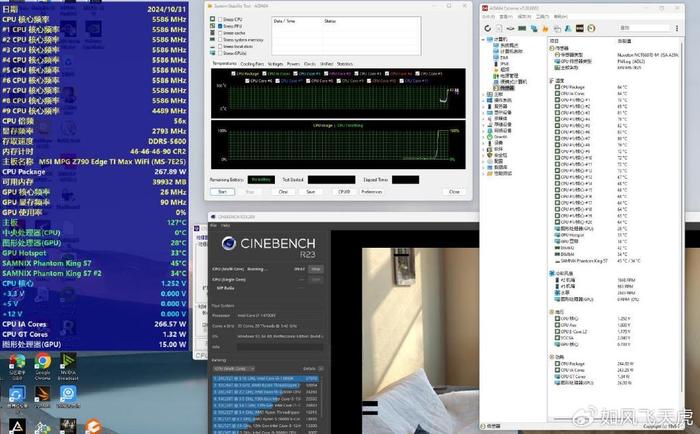700x434 pixels.
Task: Click the SAMNIX Phantom King S7 #2 row
Action: 94,273
